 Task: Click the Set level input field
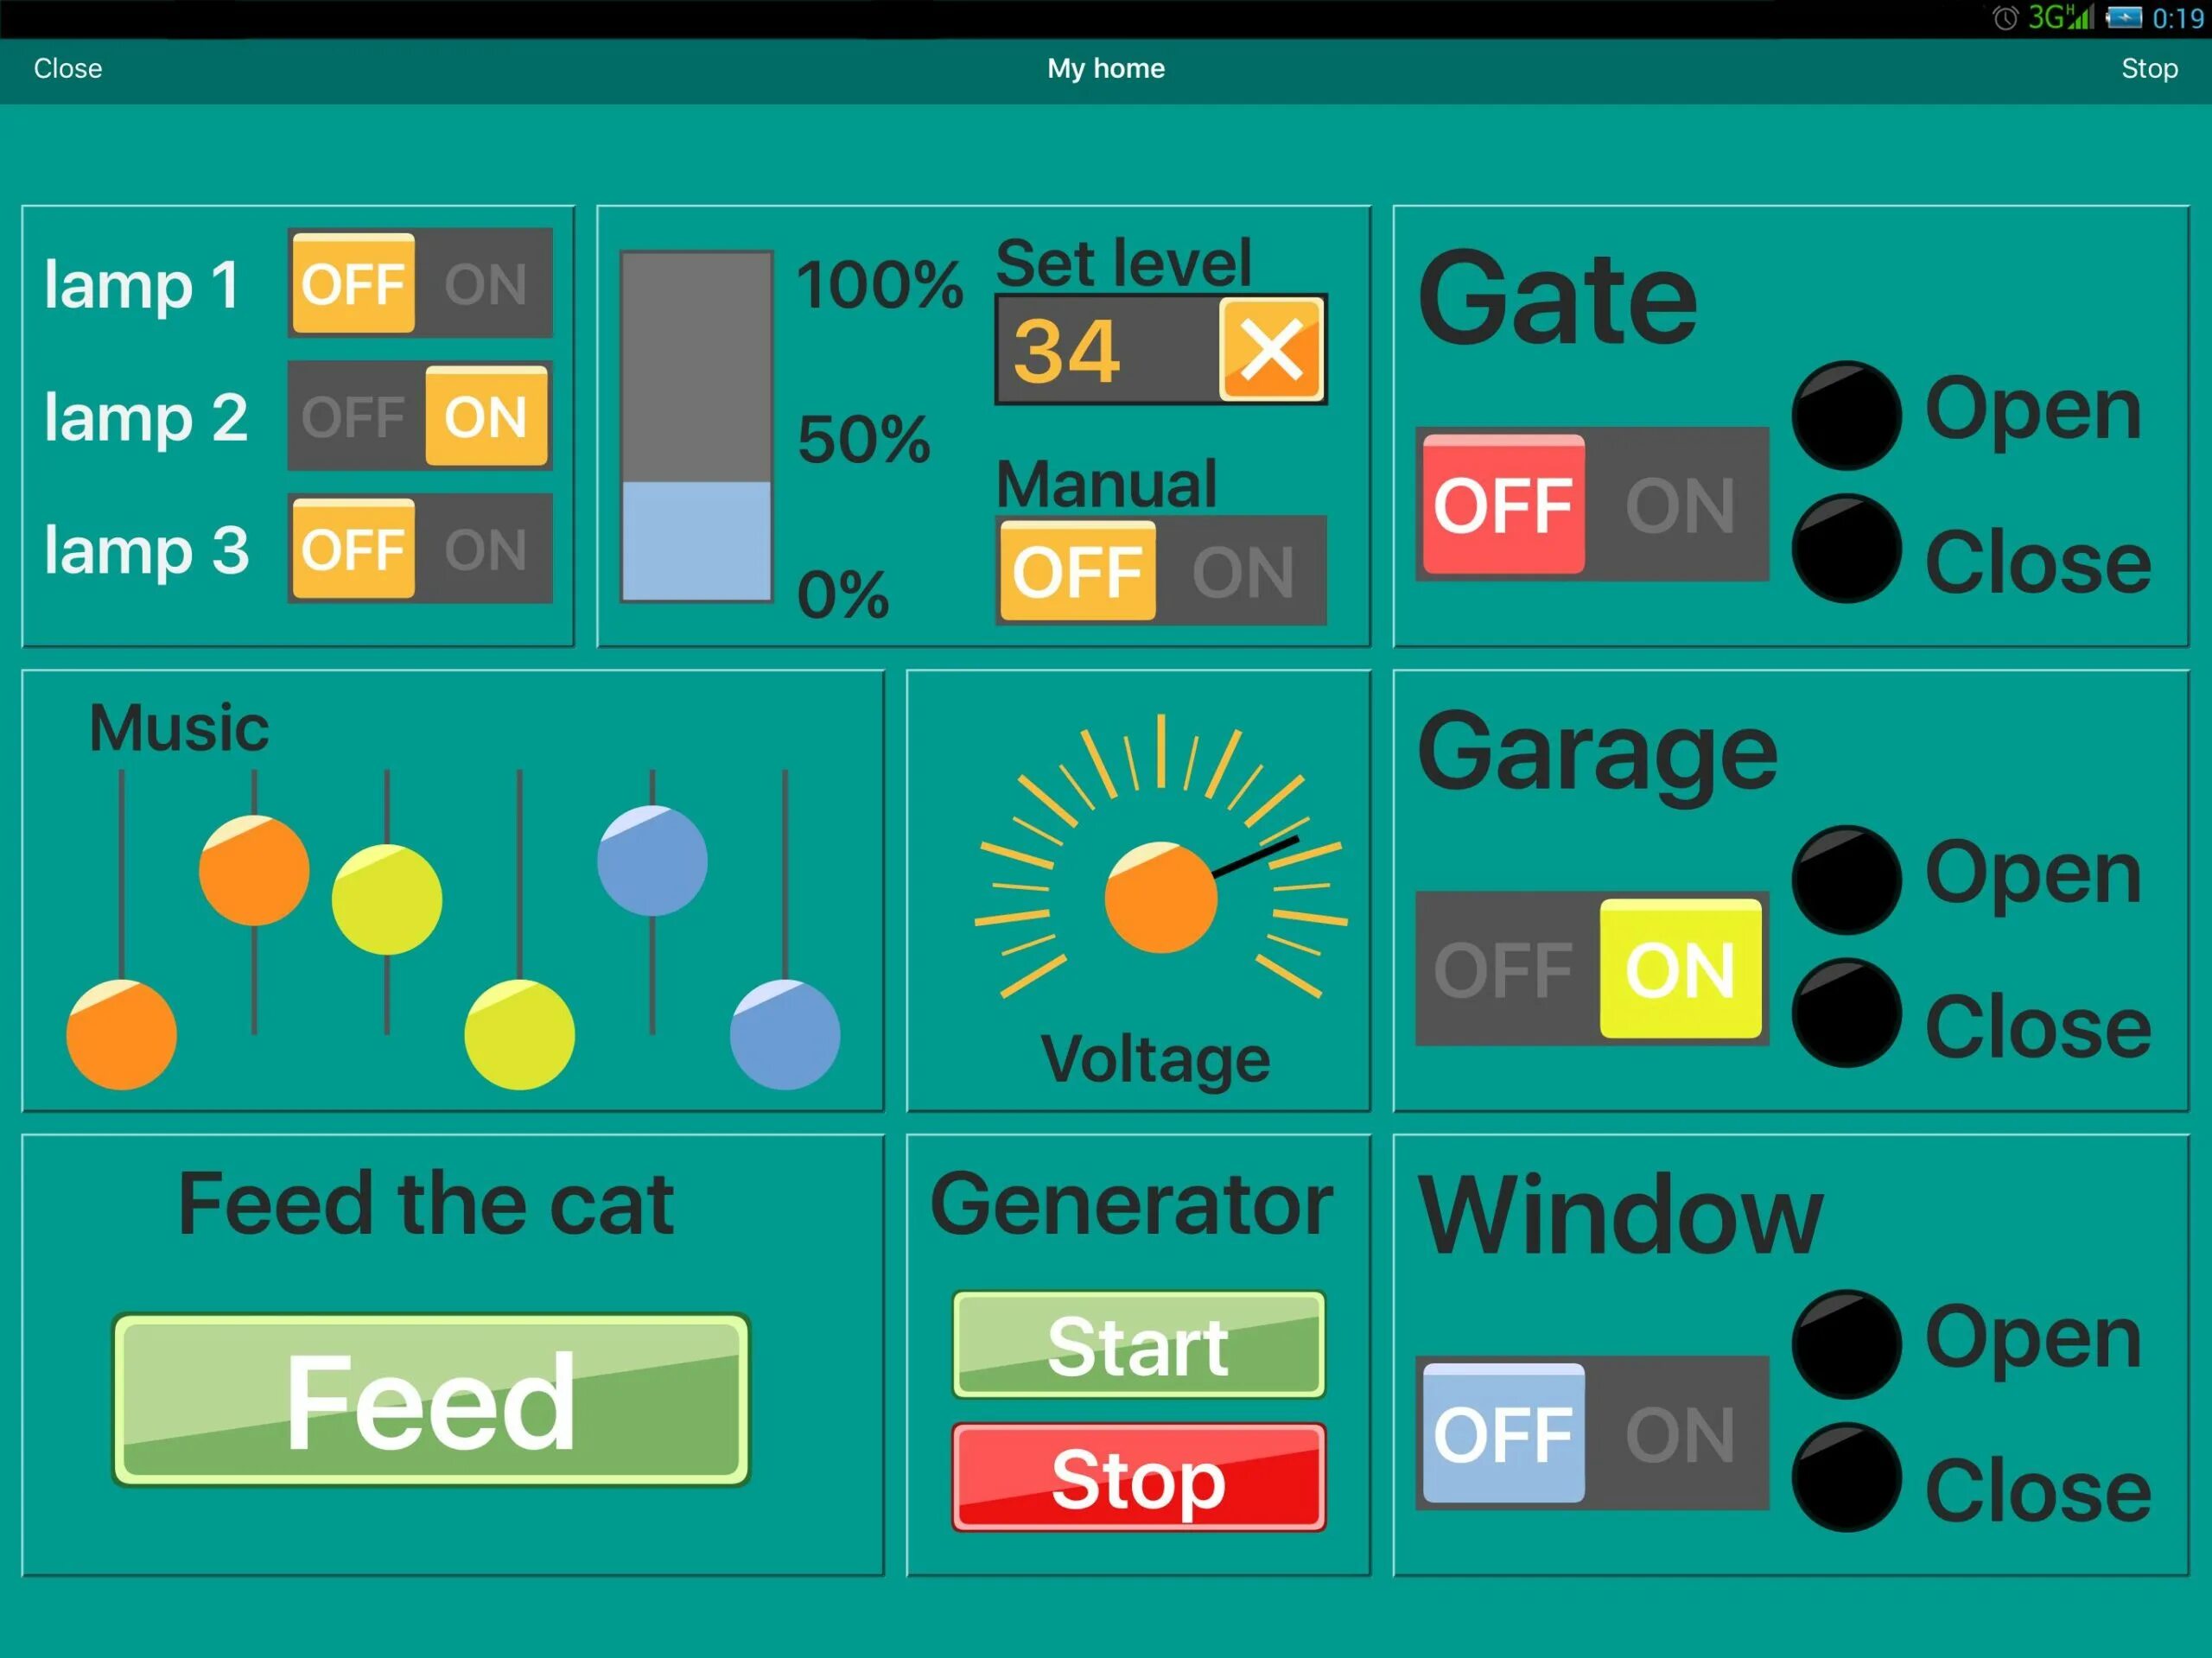click(x=1099, y=348)
